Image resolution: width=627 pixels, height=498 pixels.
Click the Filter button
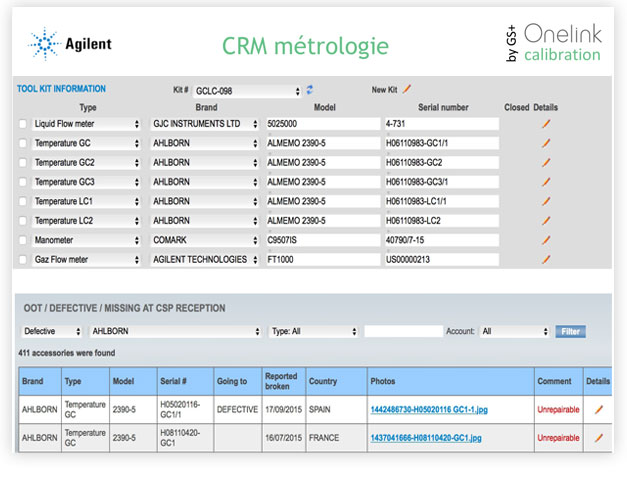coord(570,331)
